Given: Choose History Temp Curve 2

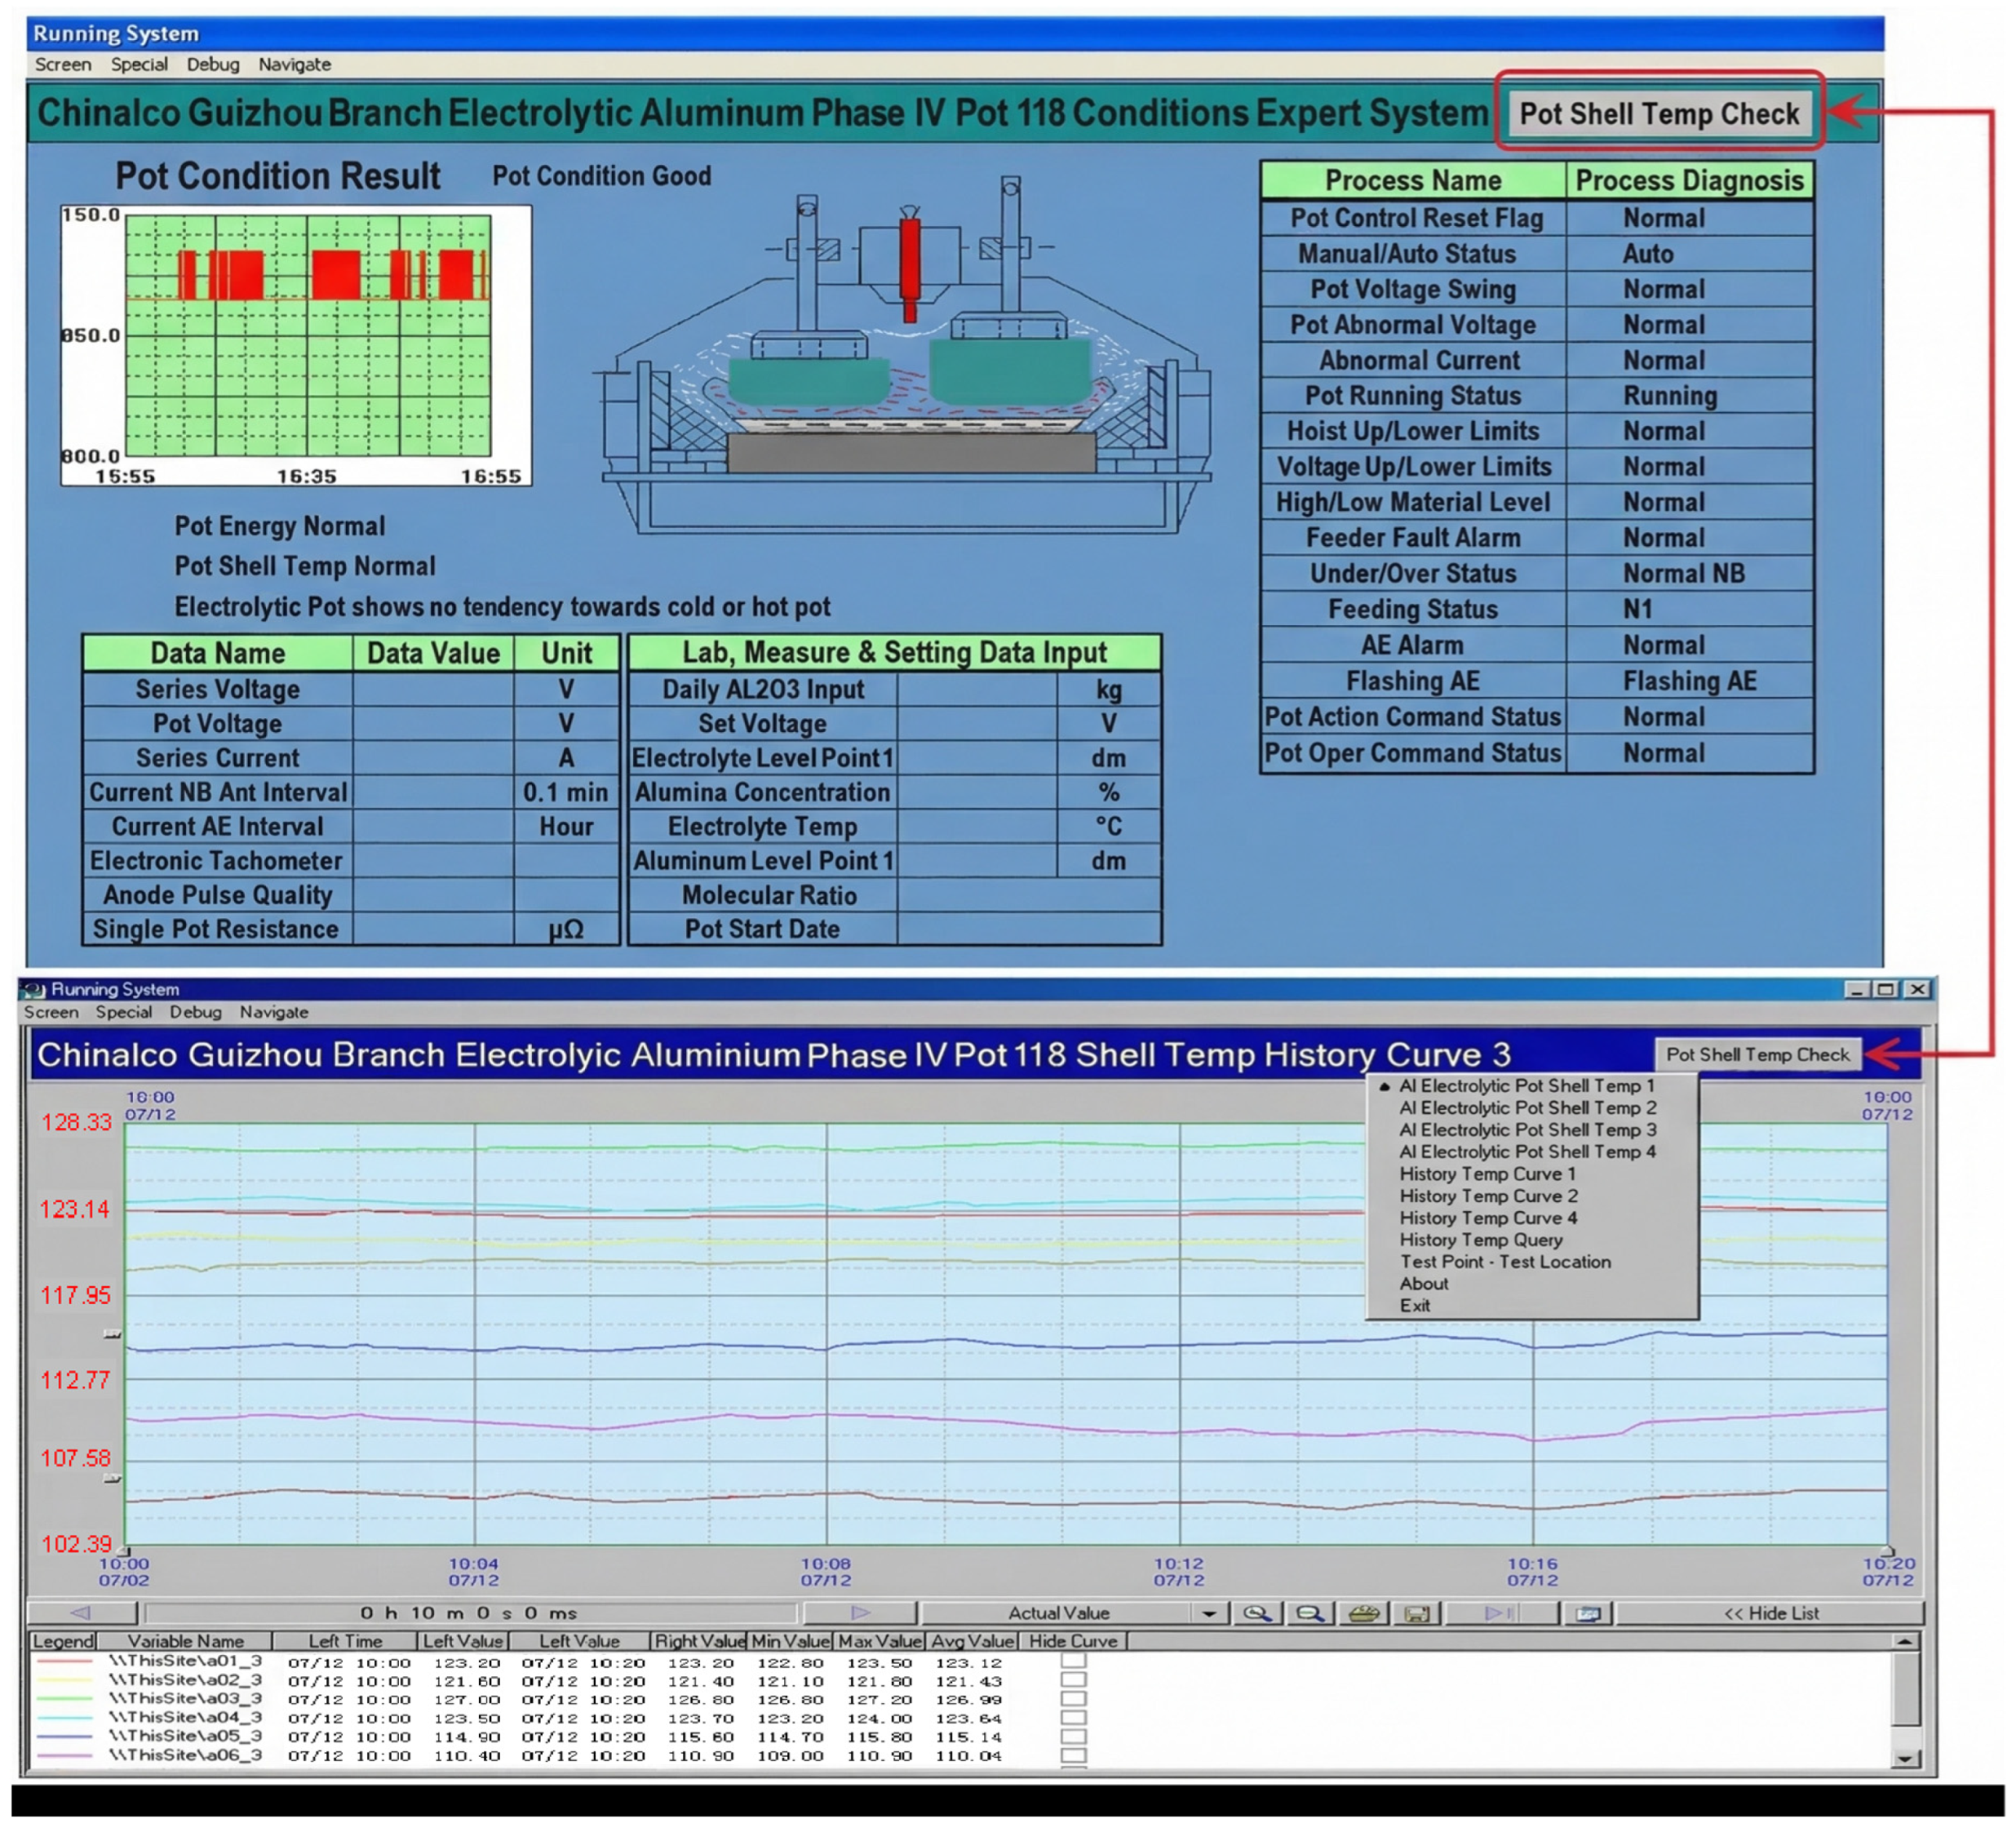Looking at the screenshot, I should coord(1489,1196).
